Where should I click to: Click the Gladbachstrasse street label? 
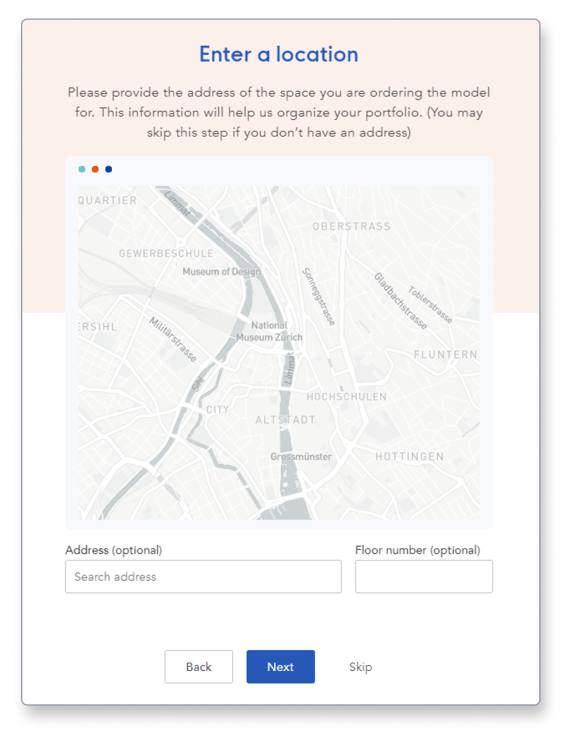(401, 301)
